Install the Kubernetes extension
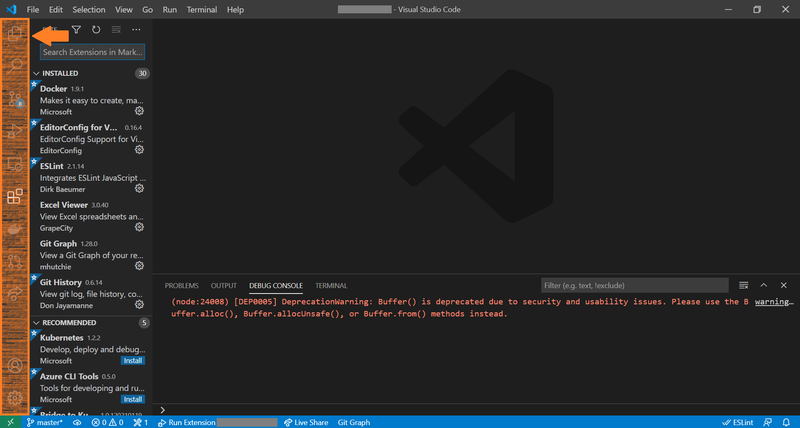Screen dimensions: 800x428 pyautogui.click(x=133, y=361)
